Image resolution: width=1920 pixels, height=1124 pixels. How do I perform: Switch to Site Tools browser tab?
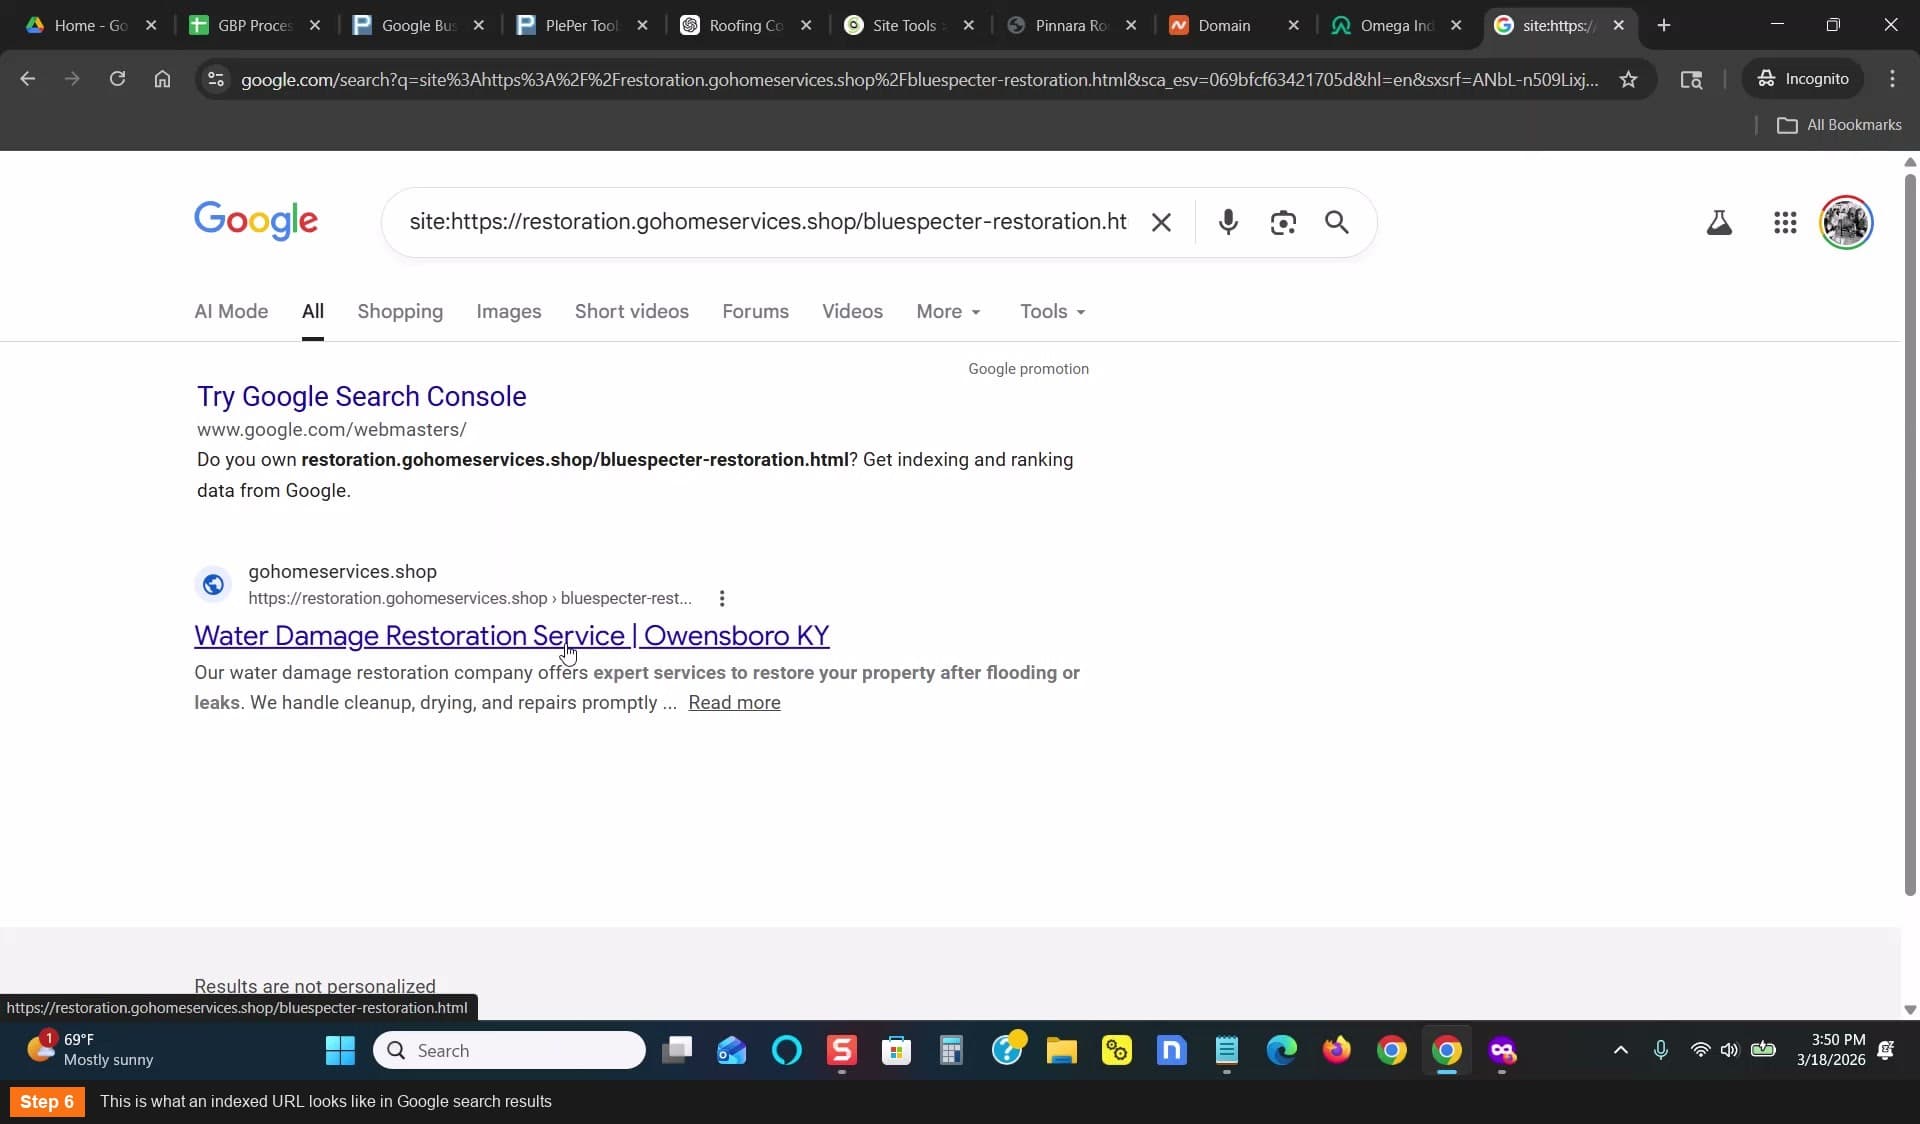pyautogui.click(x=905, y=25)
